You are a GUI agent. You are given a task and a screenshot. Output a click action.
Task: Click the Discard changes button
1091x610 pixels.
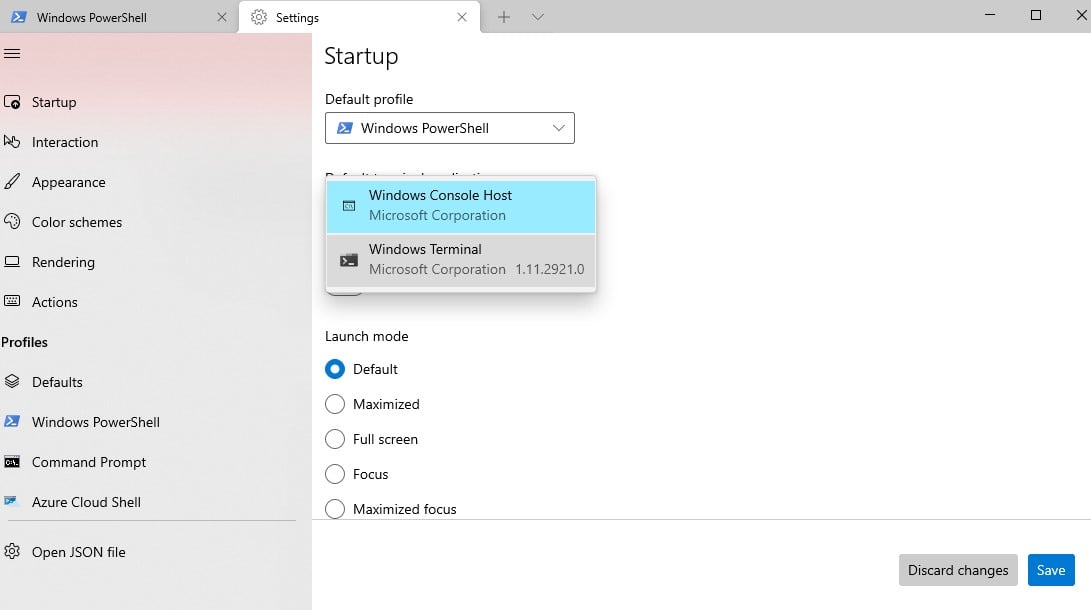click(957, 570)
